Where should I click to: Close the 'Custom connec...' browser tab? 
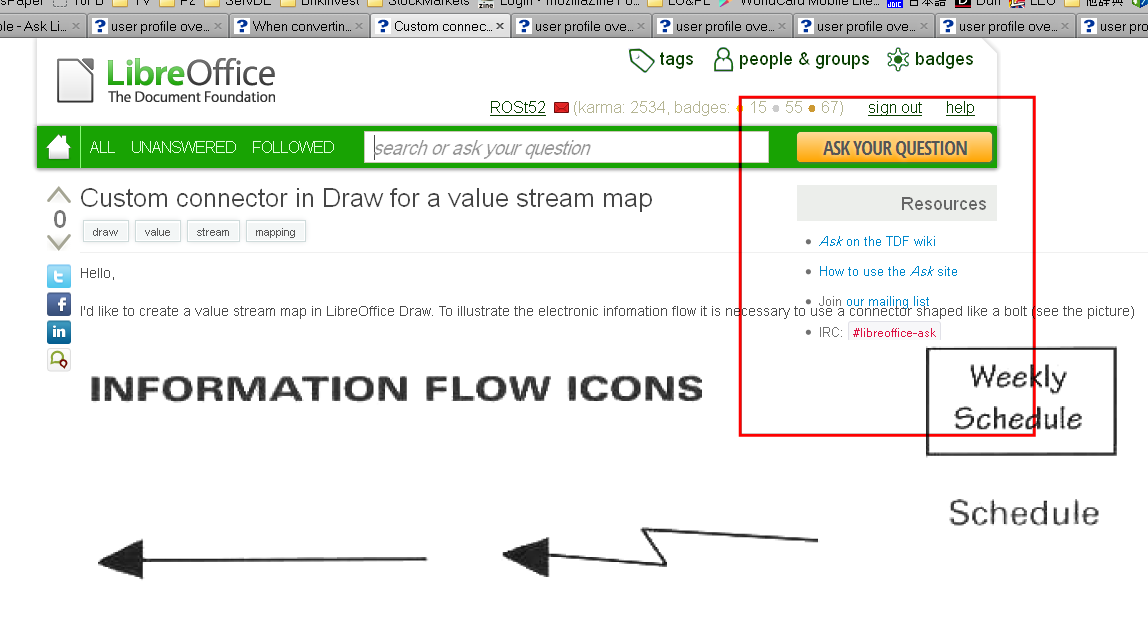[501, 26]
